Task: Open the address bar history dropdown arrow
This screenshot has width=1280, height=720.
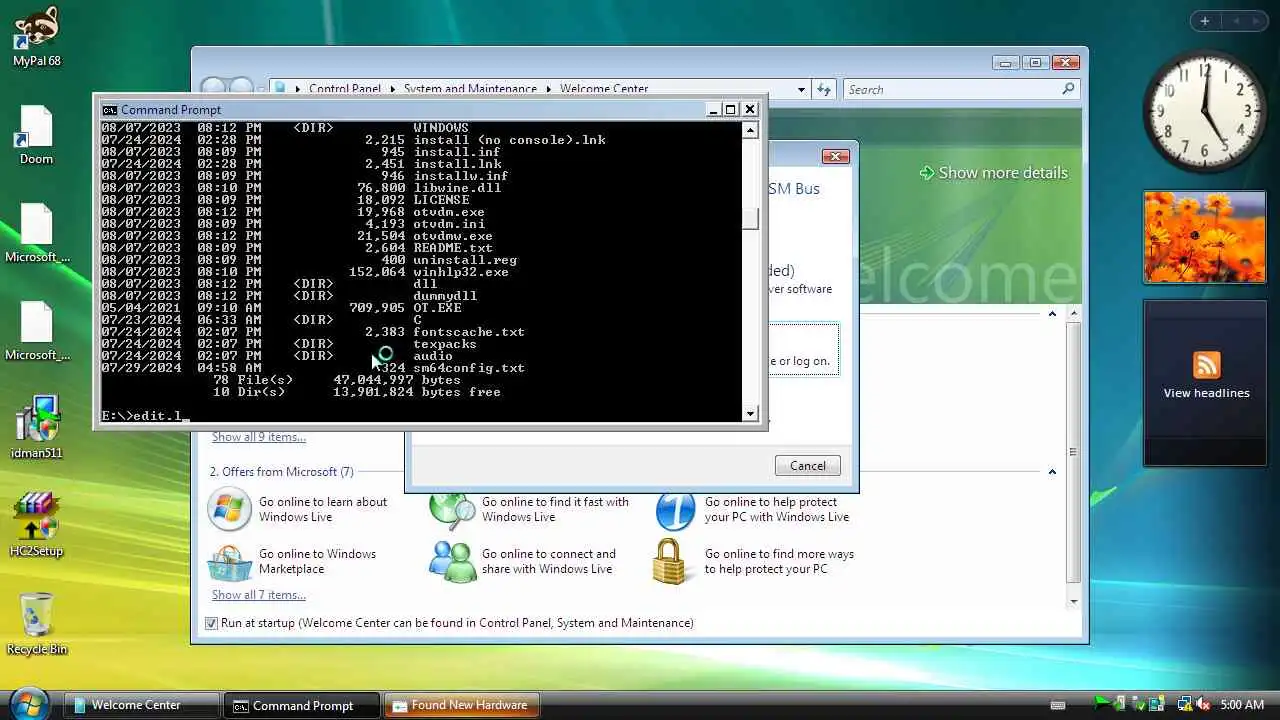Action: pos(802,89)
